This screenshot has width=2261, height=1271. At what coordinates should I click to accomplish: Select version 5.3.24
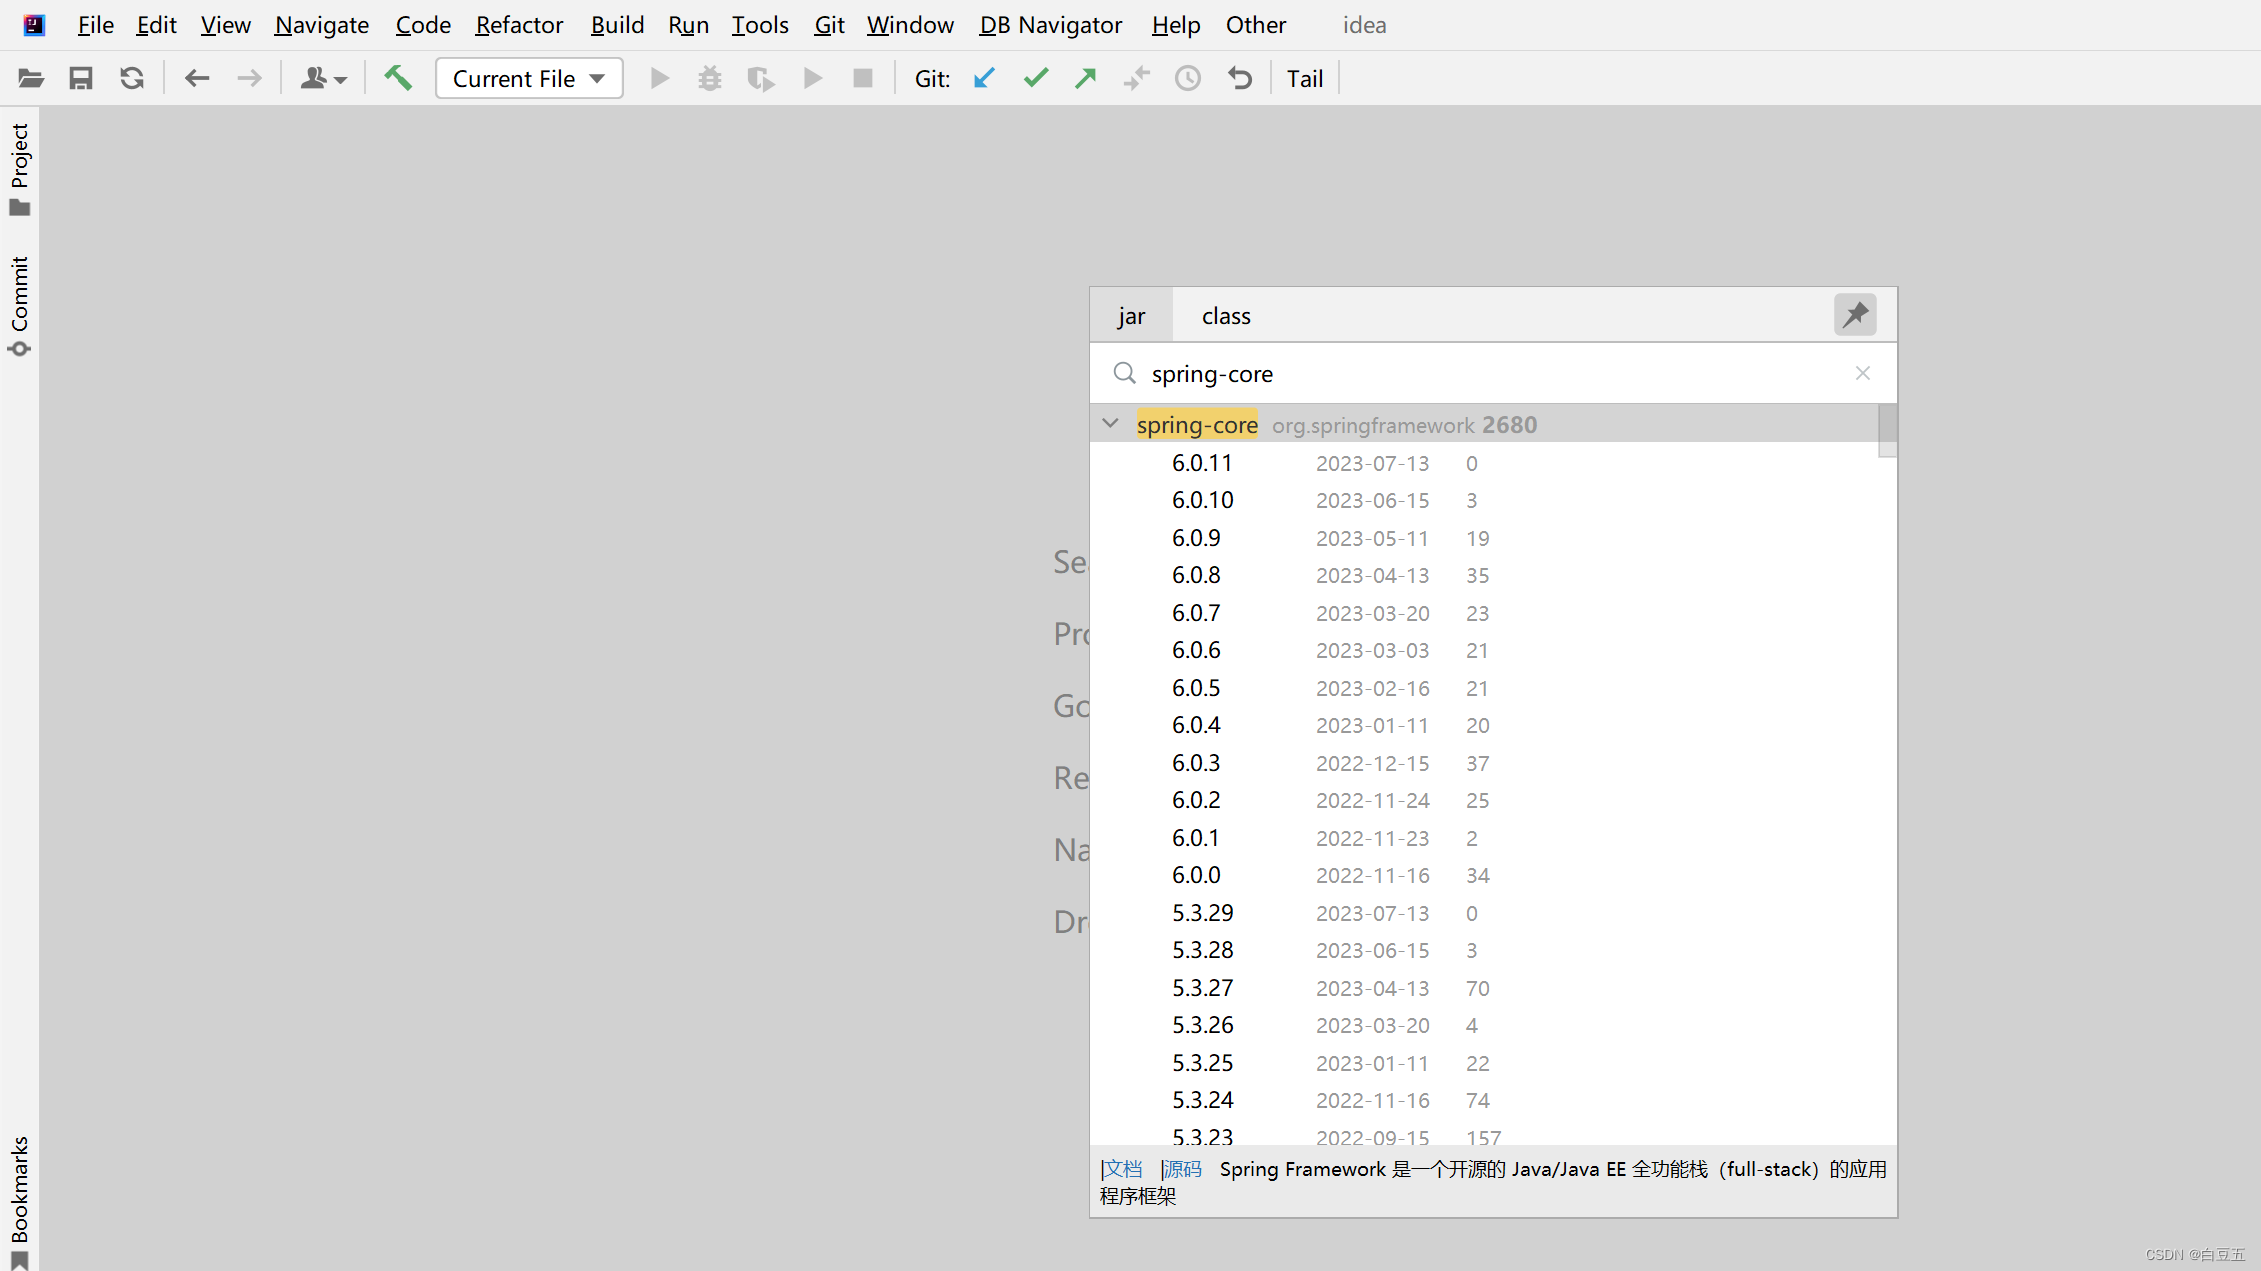(x=1484, y=1100)
